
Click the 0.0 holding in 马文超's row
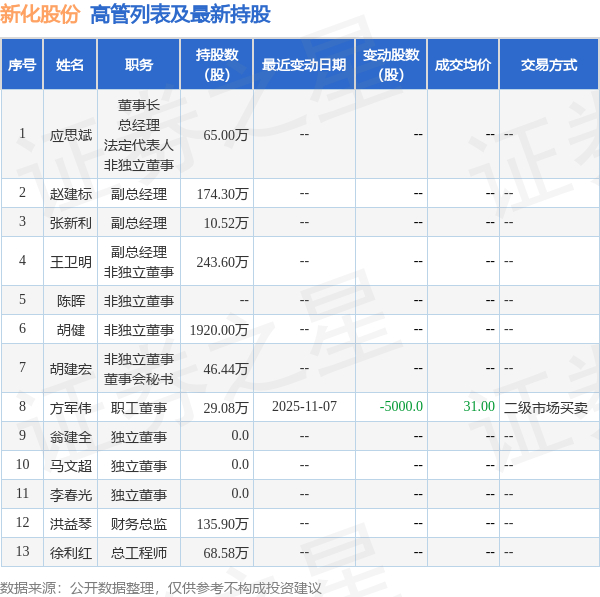(240, 464)
